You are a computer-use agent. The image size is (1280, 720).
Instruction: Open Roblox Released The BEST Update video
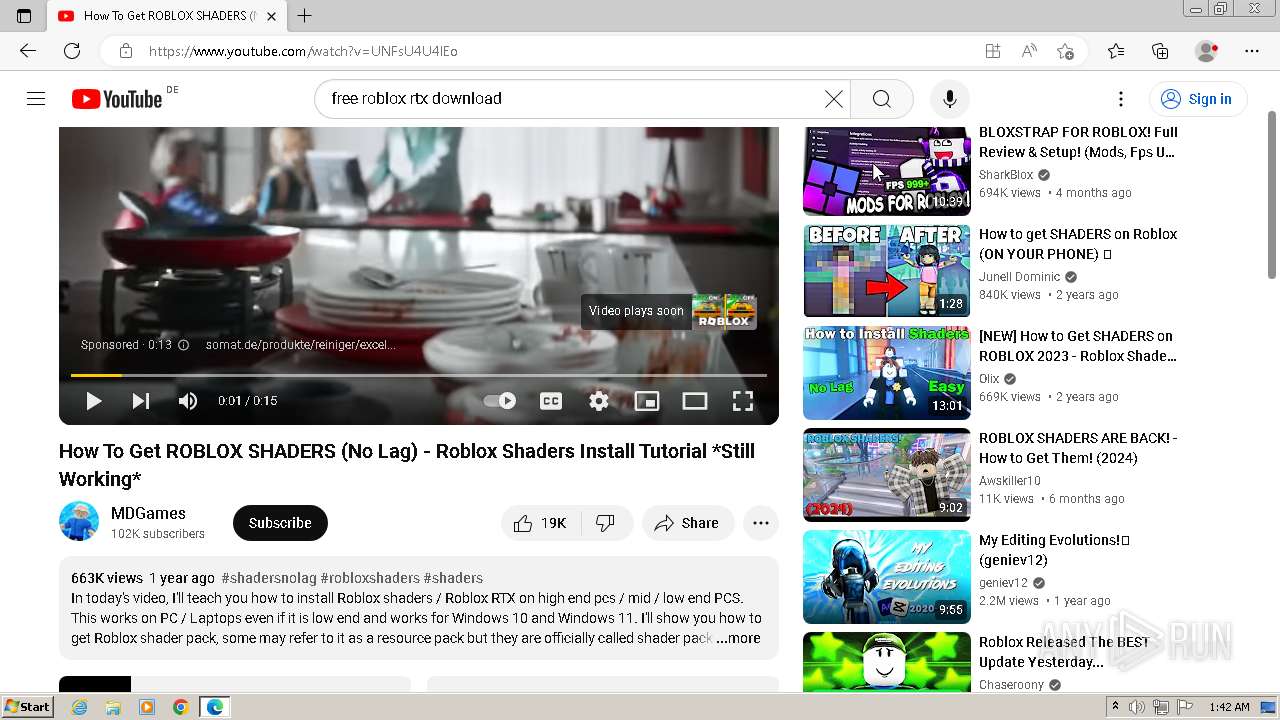coord(1064,652)
